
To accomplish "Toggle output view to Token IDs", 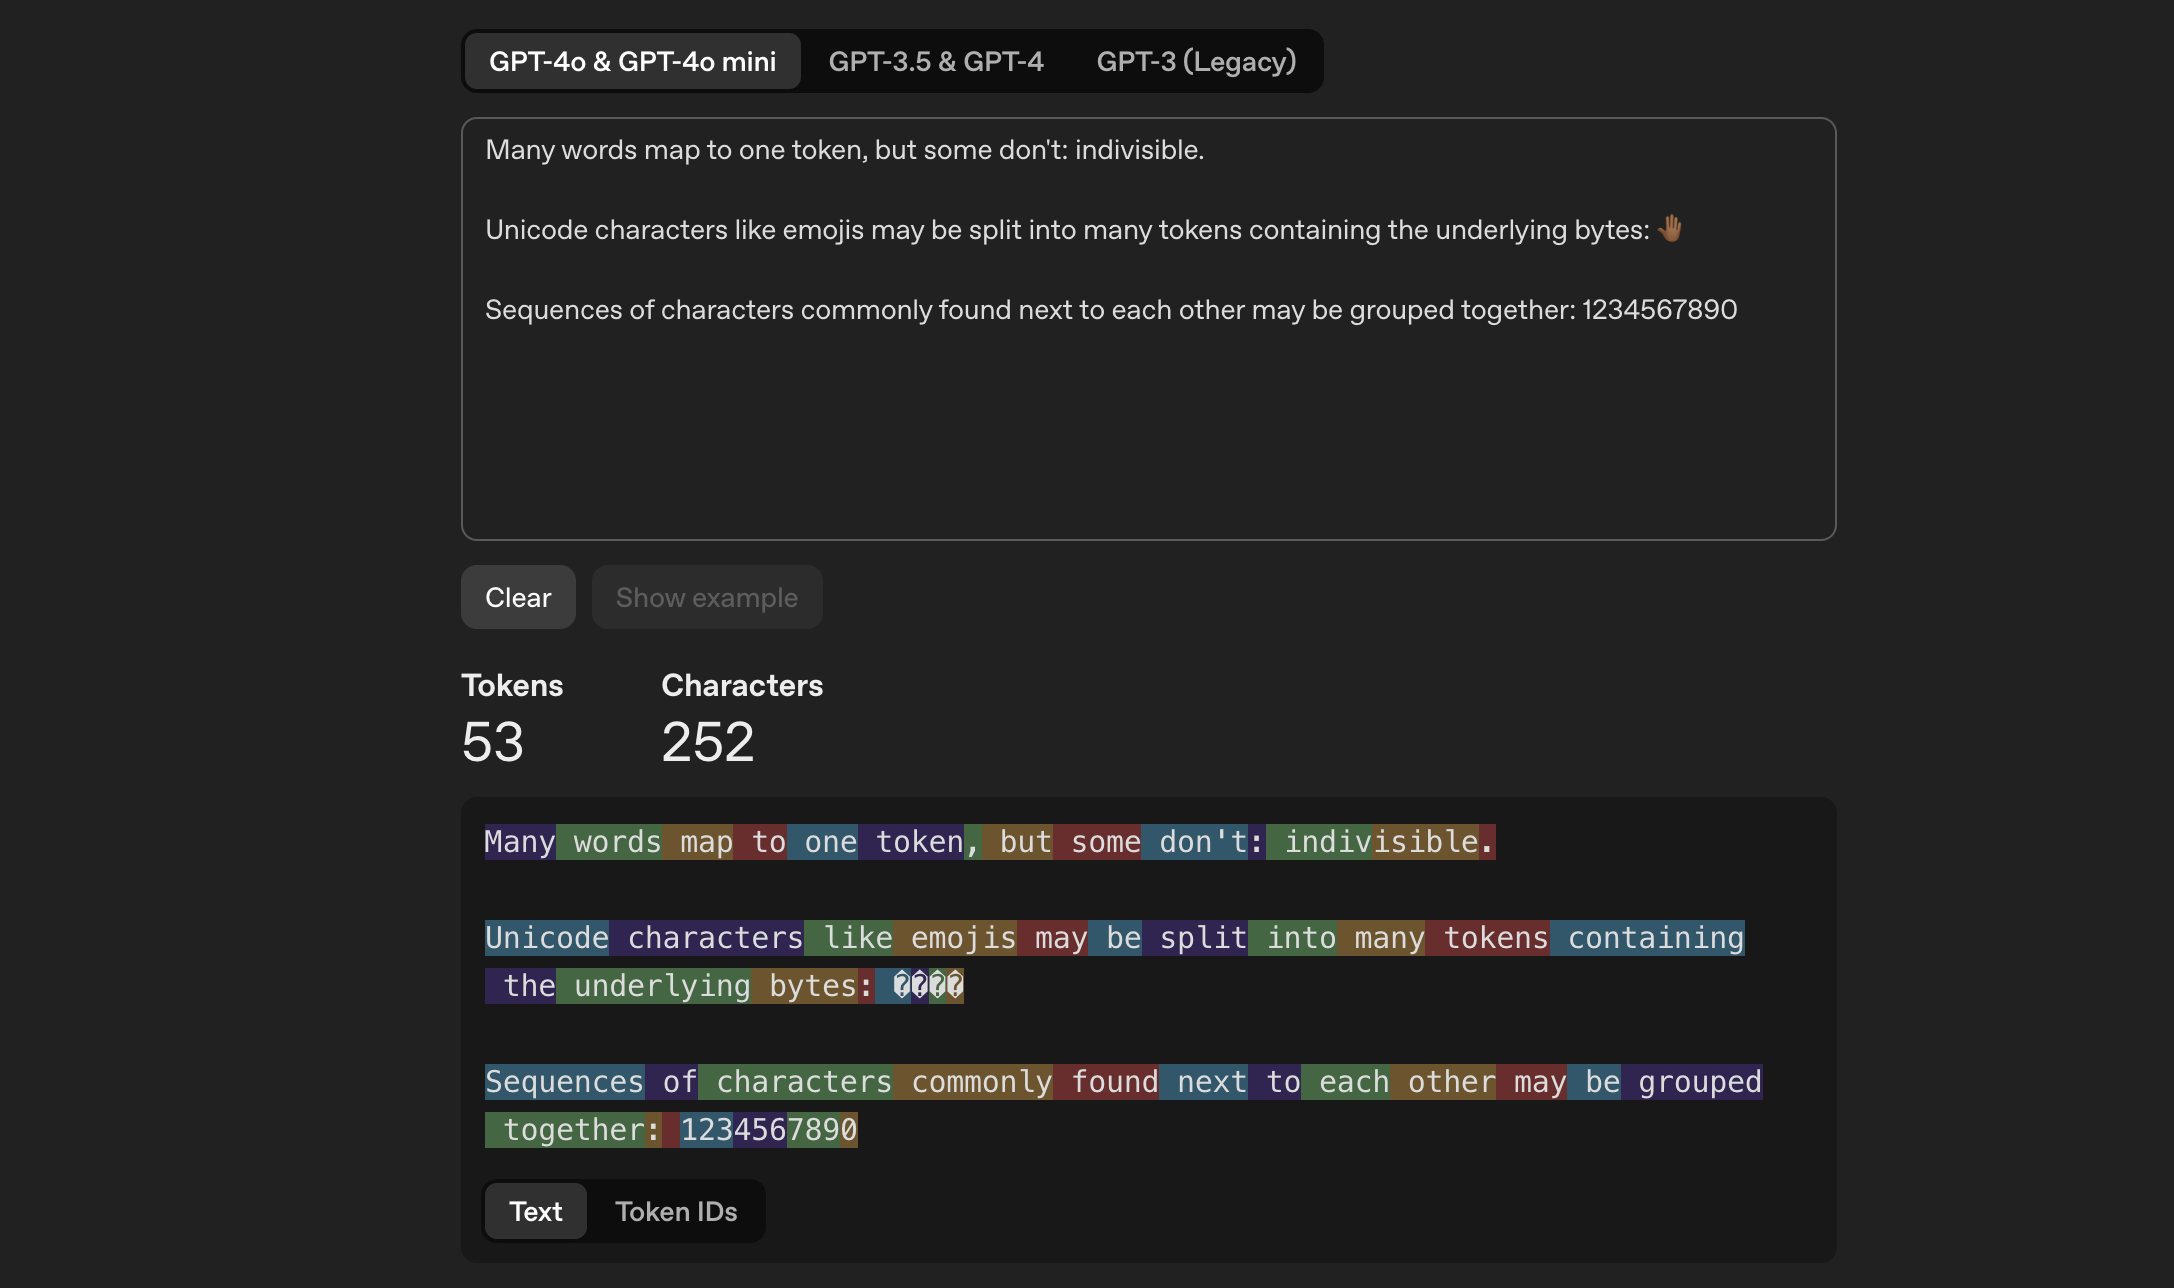I will (676, 1211).
